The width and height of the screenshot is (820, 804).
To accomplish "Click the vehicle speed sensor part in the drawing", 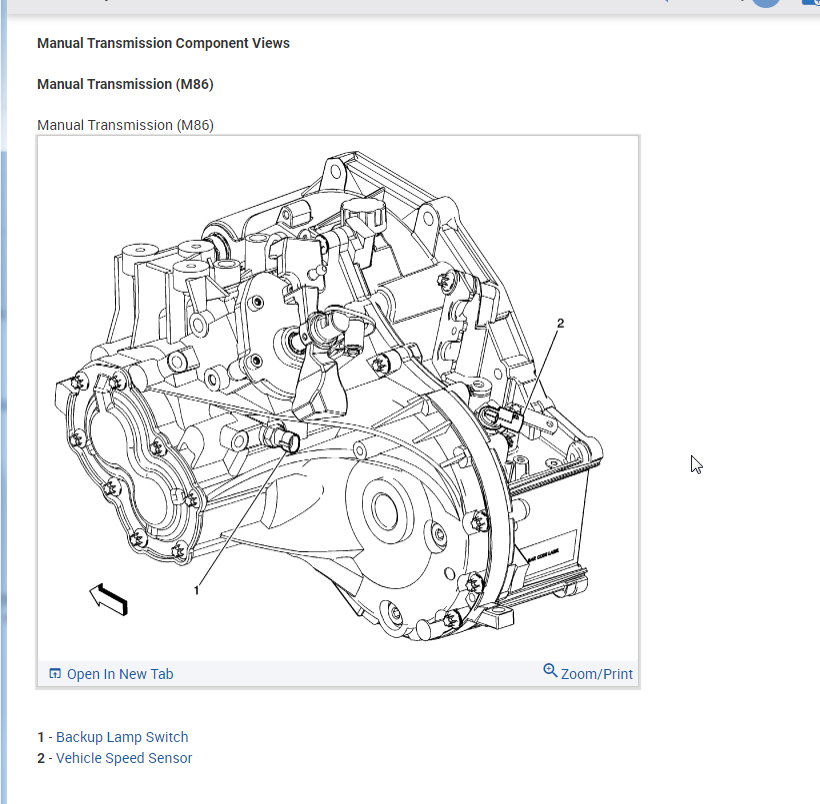I will coord(503,418).
